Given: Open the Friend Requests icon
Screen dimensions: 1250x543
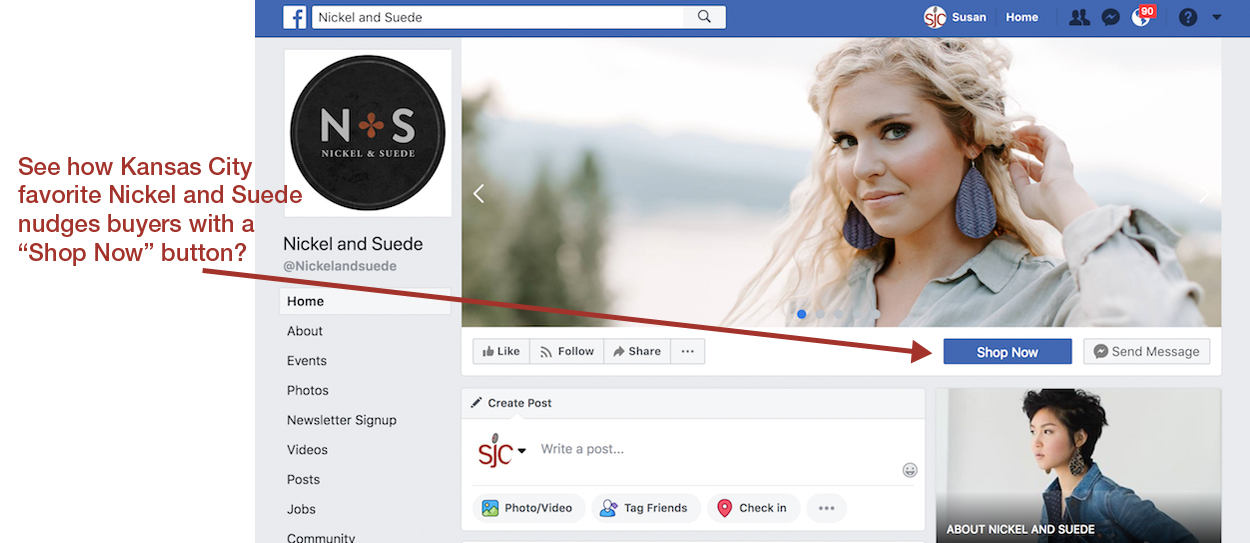Looking at the screenshot, I should 1079,17.
